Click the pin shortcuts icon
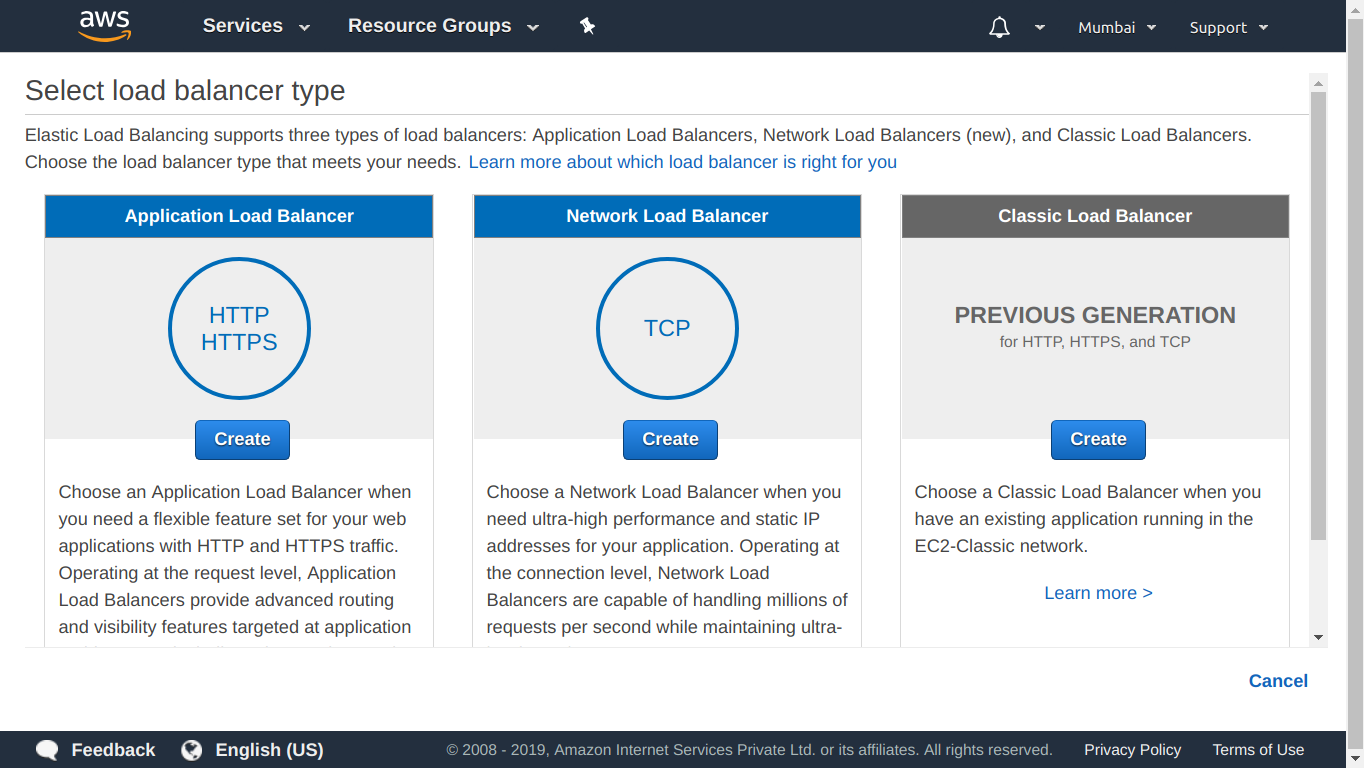 (x=588, y=26)
